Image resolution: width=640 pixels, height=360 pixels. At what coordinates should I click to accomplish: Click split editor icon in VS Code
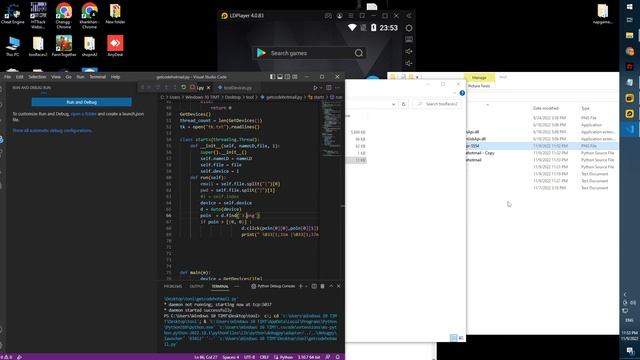(329, 87)
